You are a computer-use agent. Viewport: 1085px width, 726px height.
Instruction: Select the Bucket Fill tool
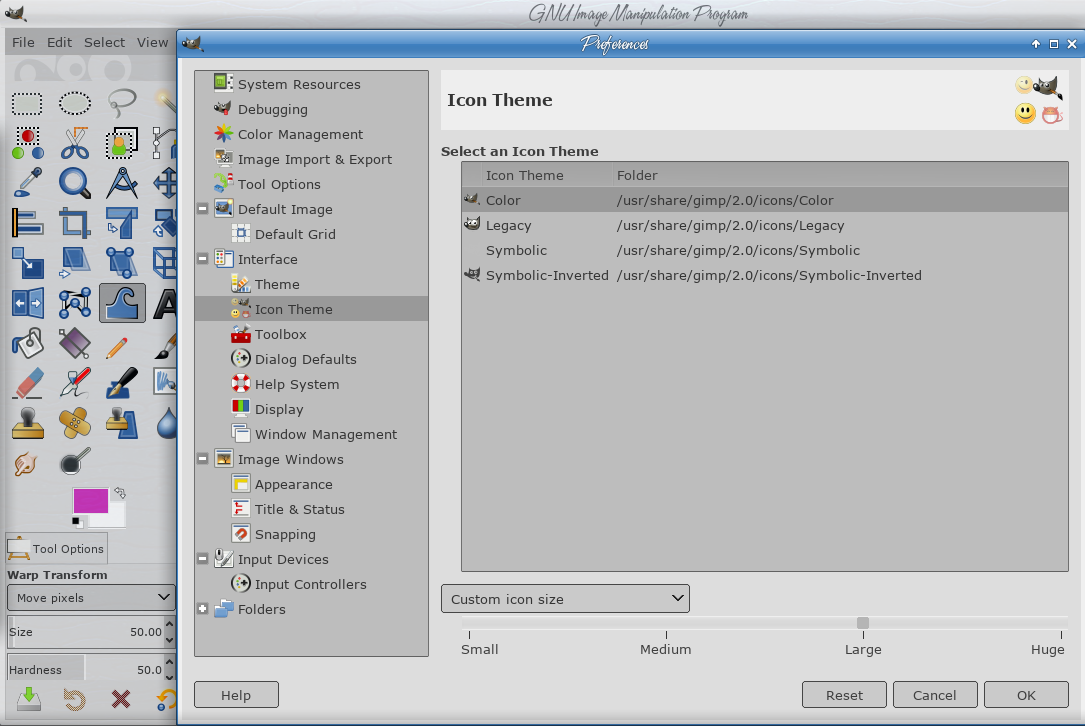28,343
